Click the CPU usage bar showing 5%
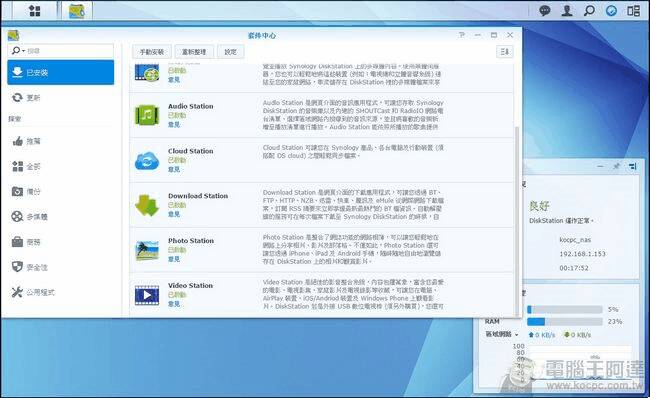The height and width of the screenshot is (398, 650). (565, 309)
